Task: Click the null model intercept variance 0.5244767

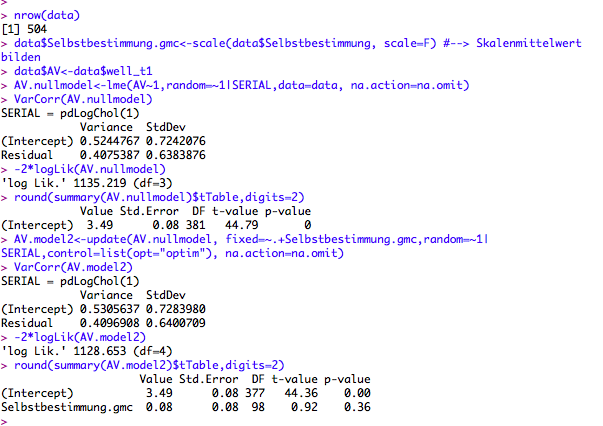Action: (x=100, y=142)
